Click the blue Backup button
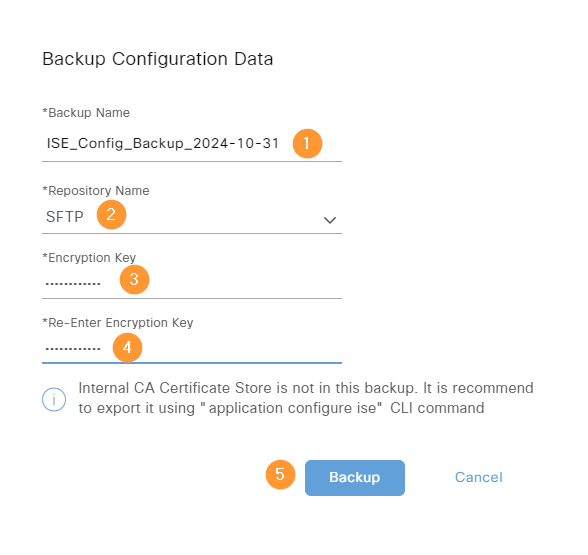This screenshot has height=555, width=588. (x=355, y=478)
